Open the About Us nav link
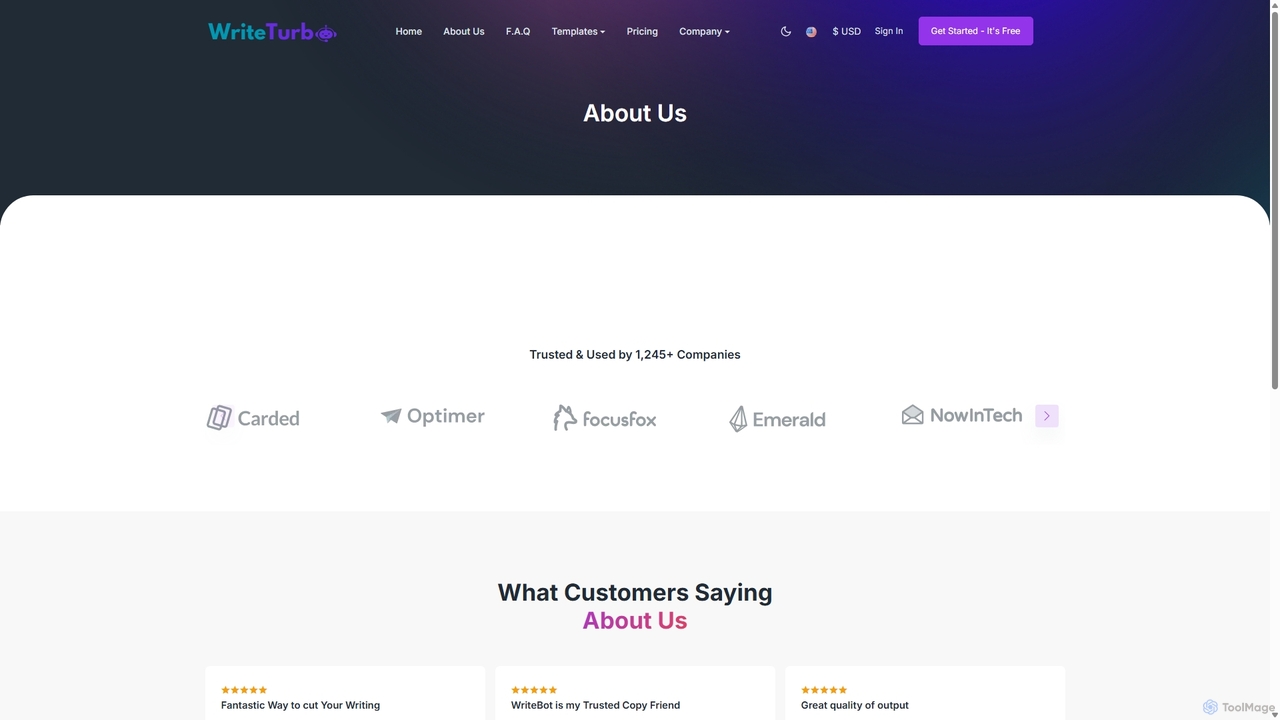Image resolution: width=1280 pixels, height=720 pixels. [464, 32]
